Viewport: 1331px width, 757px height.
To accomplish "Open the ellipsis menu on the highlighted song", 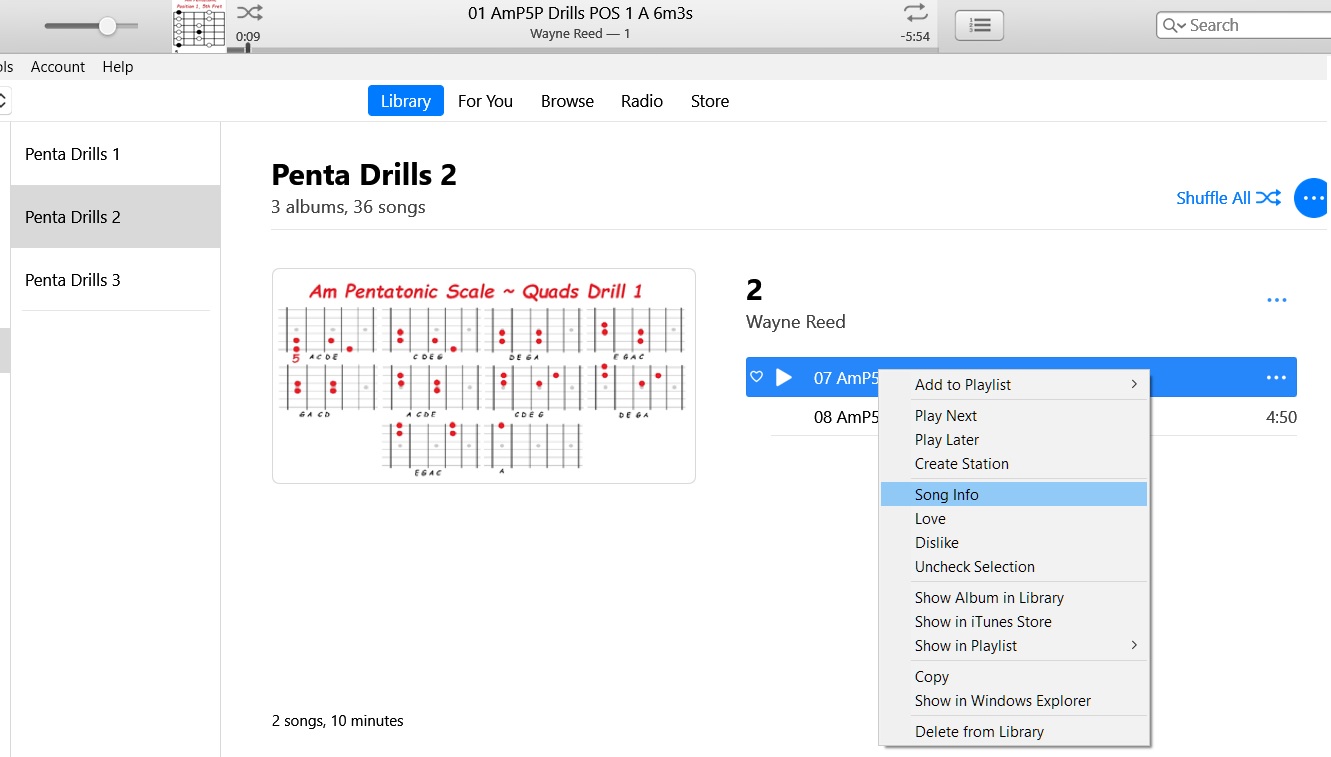I will pos(1276,377).
